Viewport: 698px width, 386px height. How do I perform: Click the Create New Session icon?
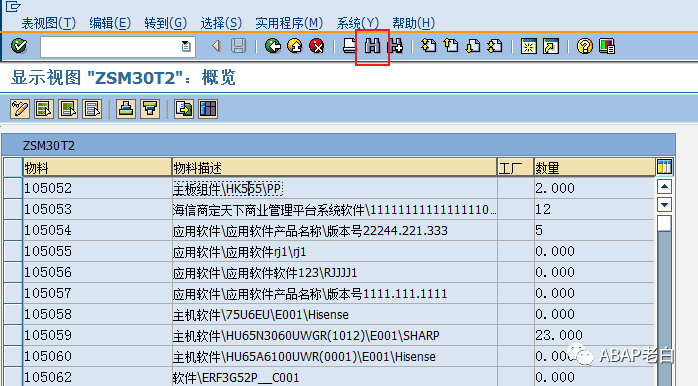(x=529, y=46)
